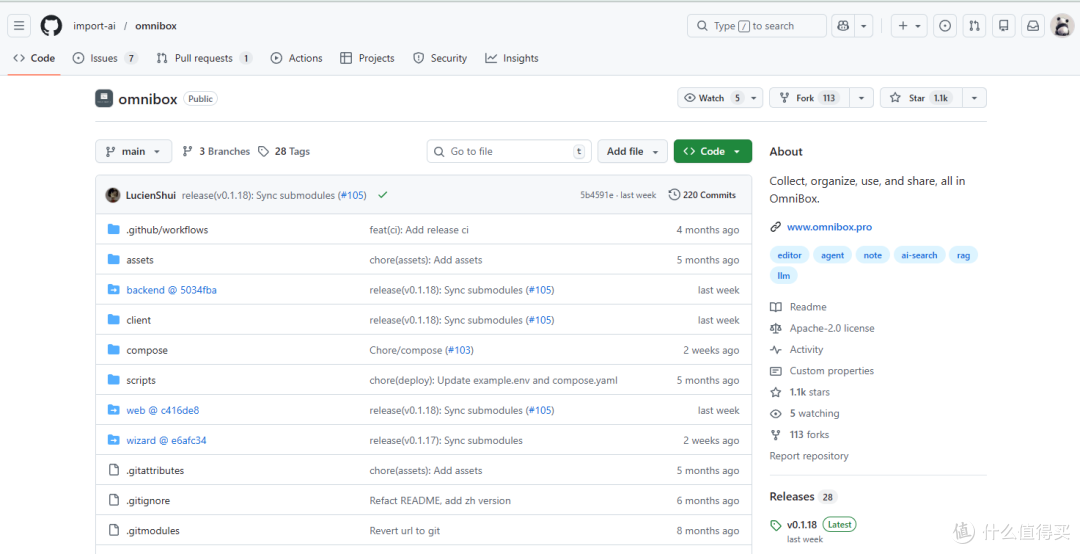Open the .github/workflows folder
The image size is (1080, 554).
click(x=167, y=230)
